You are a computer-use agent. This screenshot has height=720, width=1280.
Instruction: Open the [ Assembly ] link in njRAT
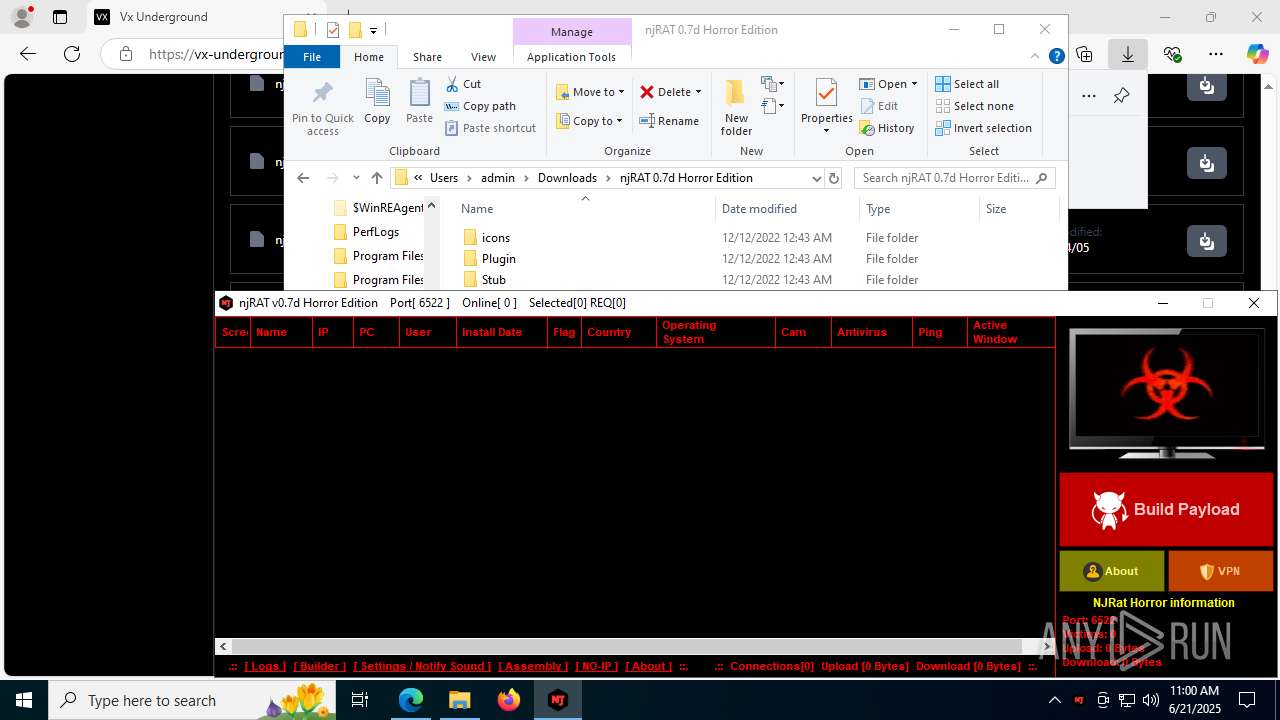click(533, 666)
